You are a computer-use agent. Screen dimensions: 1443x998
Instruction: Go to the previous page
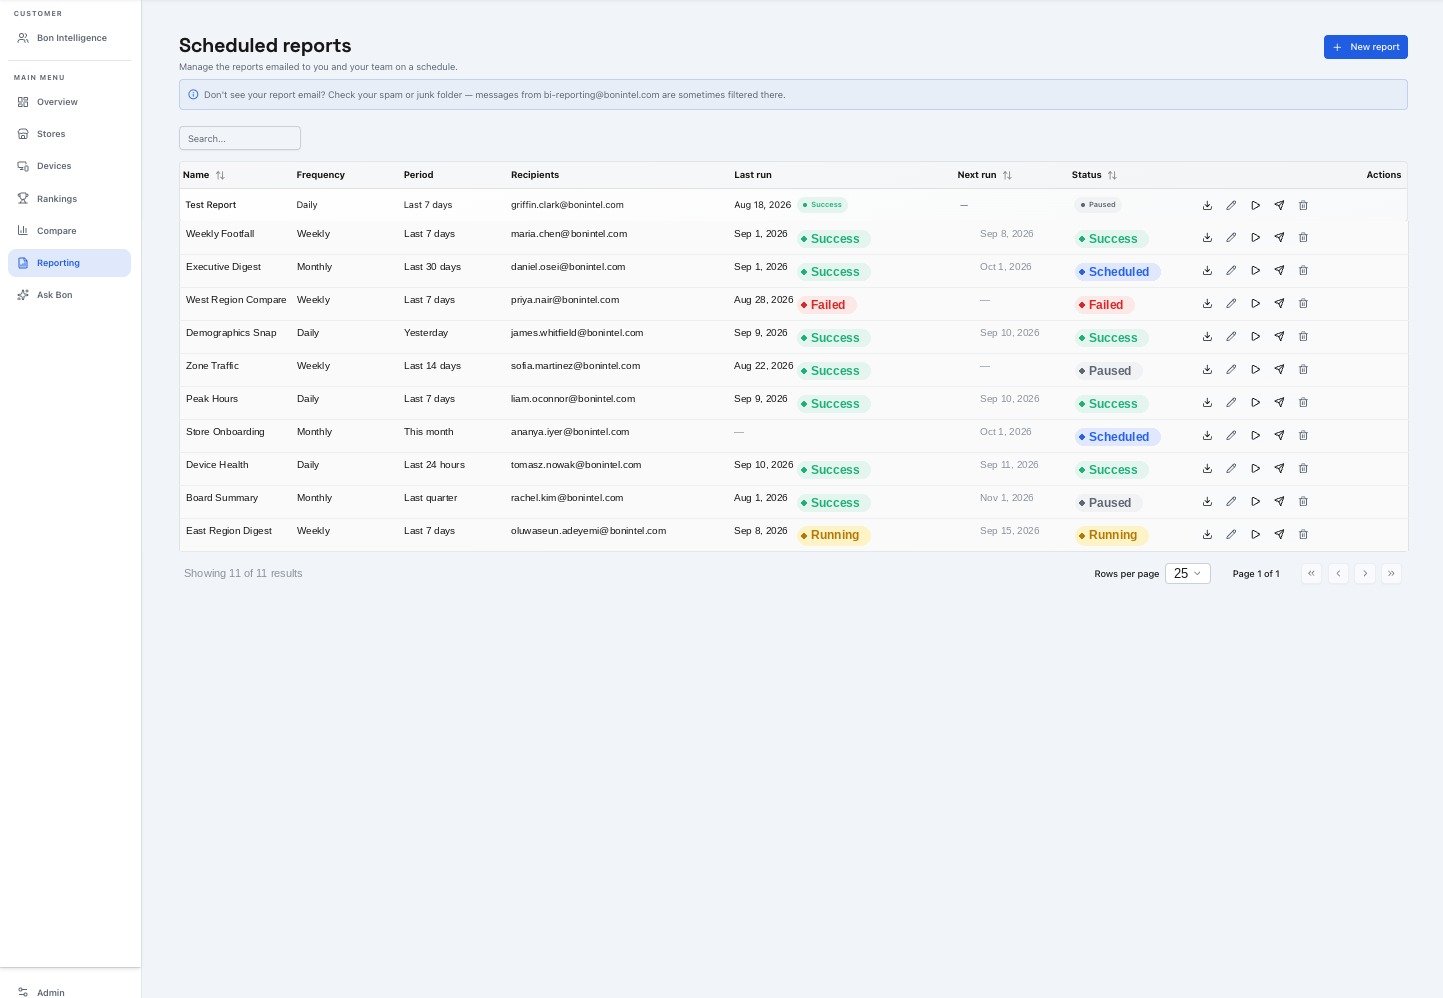(1338, 574)
